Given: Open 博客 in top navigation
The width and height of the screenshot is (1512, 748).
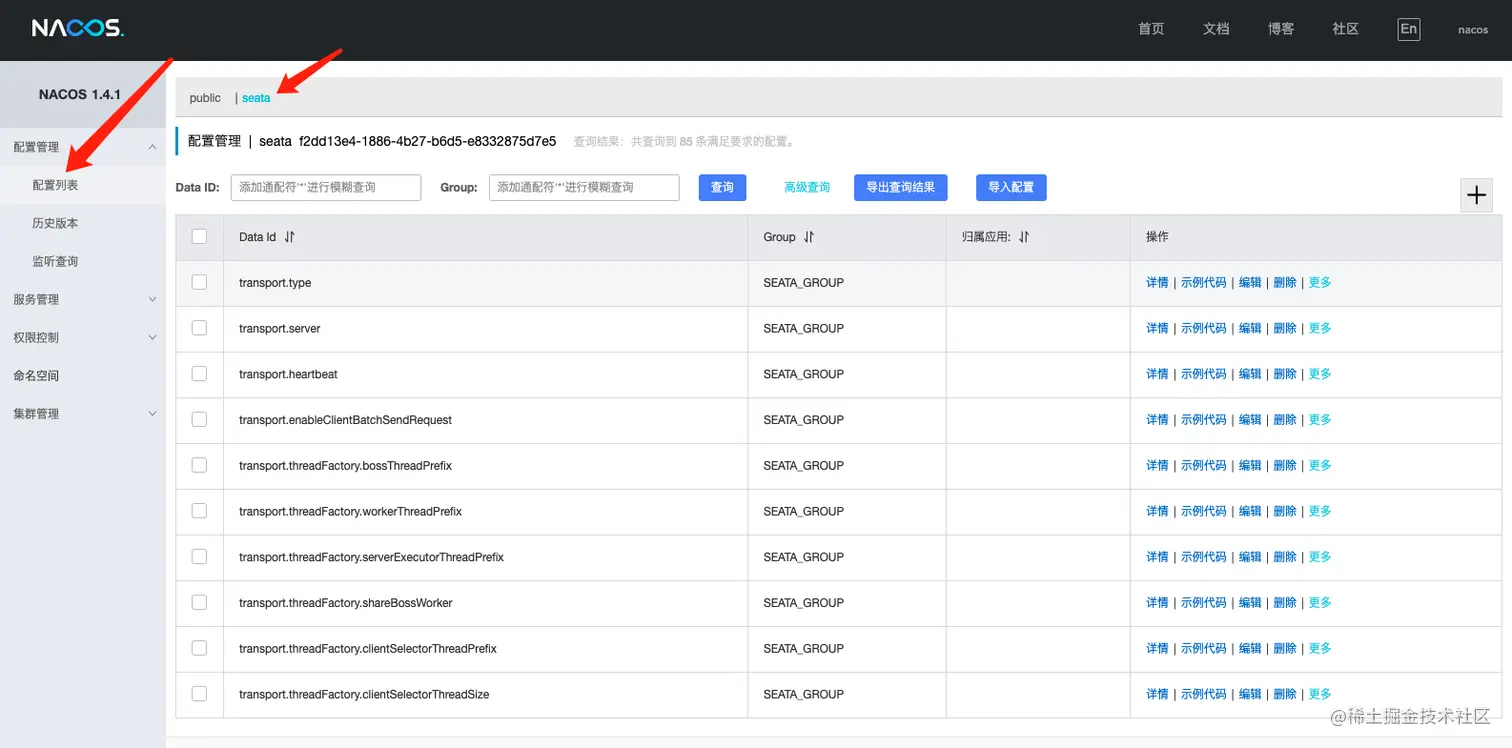Looking at the screenshot, I should pyautogui.click(x=1281, y=29).
